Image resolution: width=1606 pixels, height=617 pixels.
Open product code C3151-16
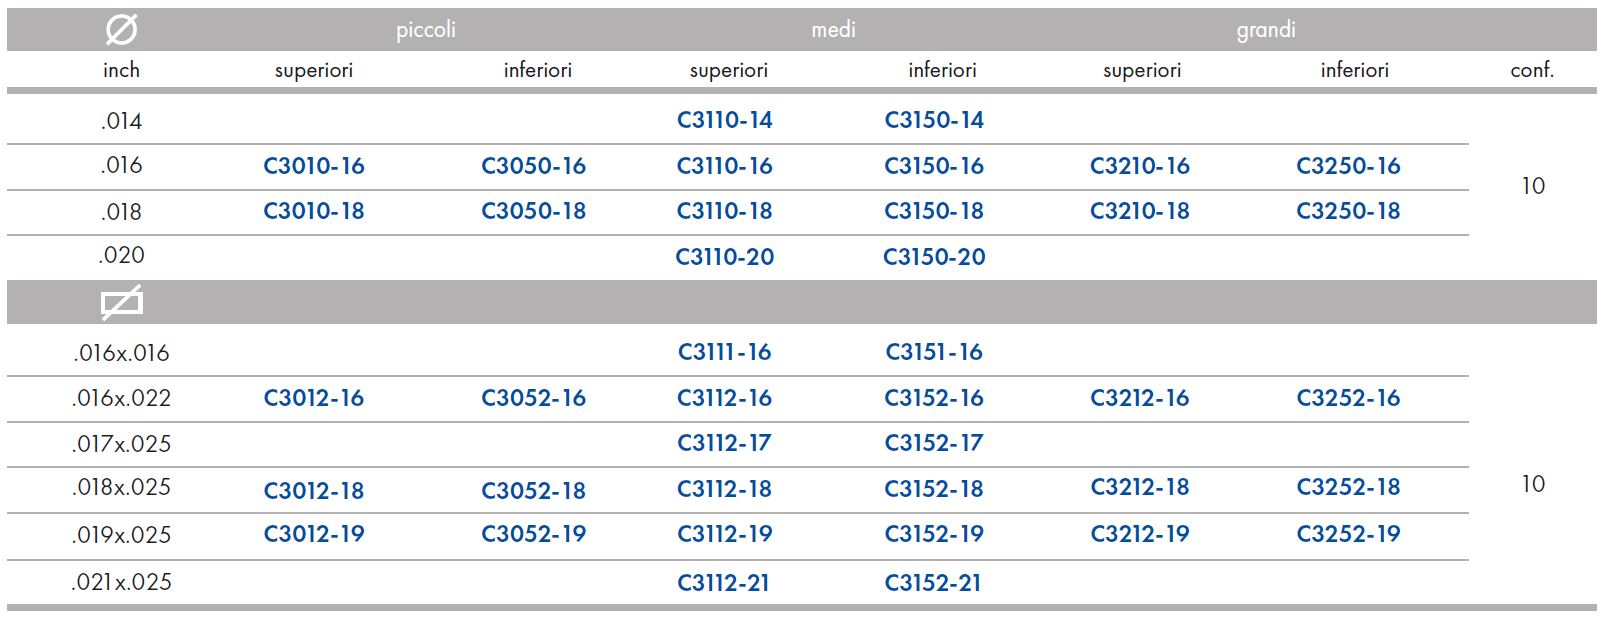pos(934,352)
